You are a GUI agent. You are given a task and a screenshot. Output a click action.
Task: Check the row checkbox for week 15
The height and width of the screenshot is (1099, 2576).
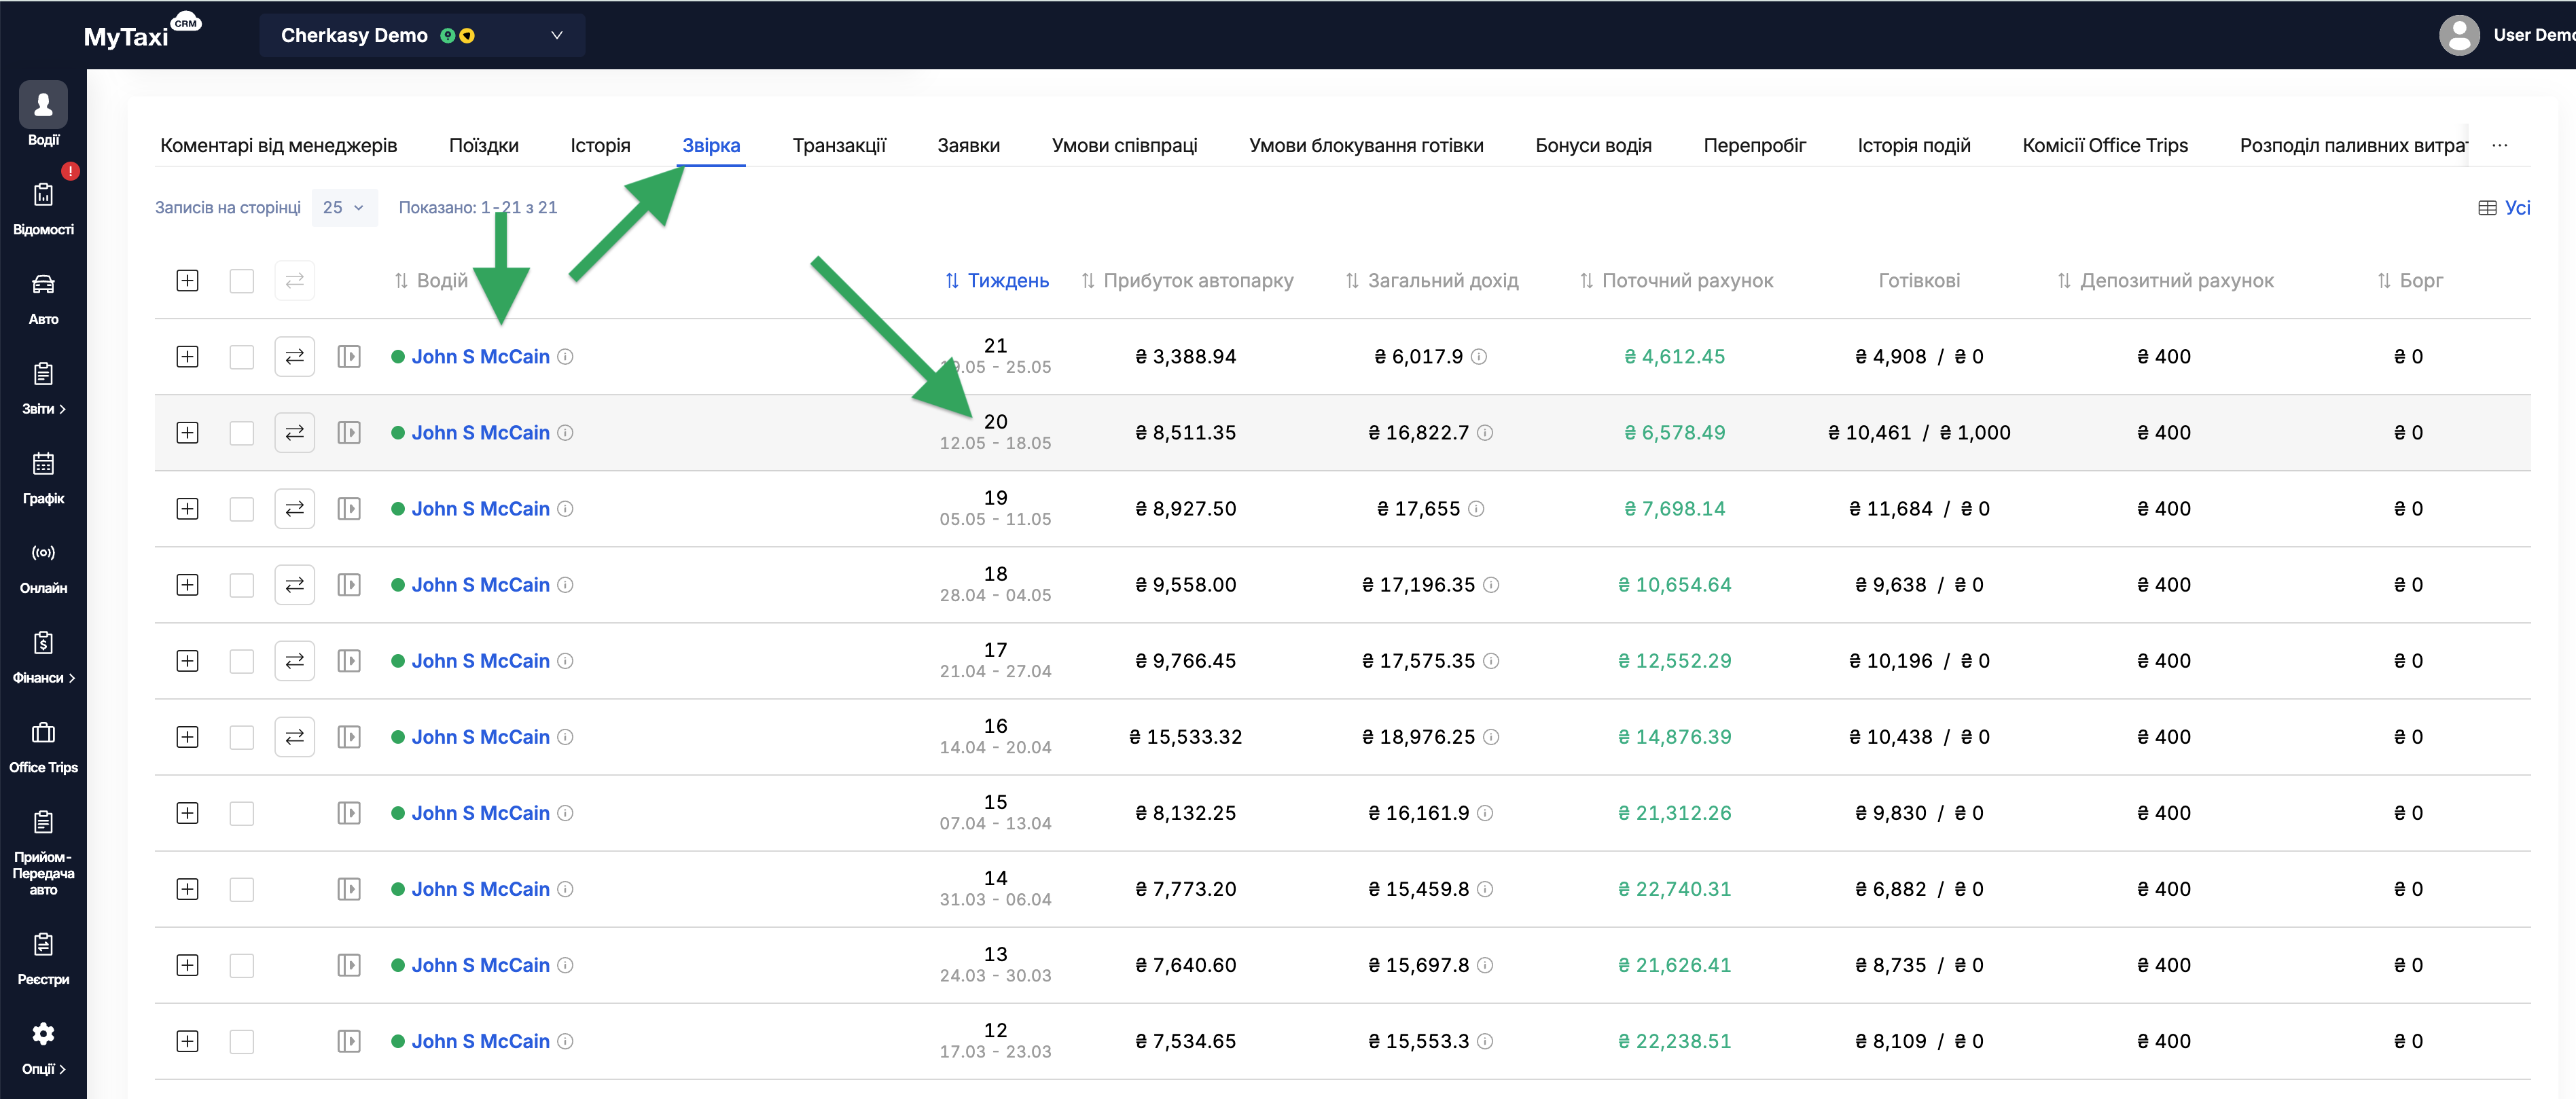(x=242, y=813)
